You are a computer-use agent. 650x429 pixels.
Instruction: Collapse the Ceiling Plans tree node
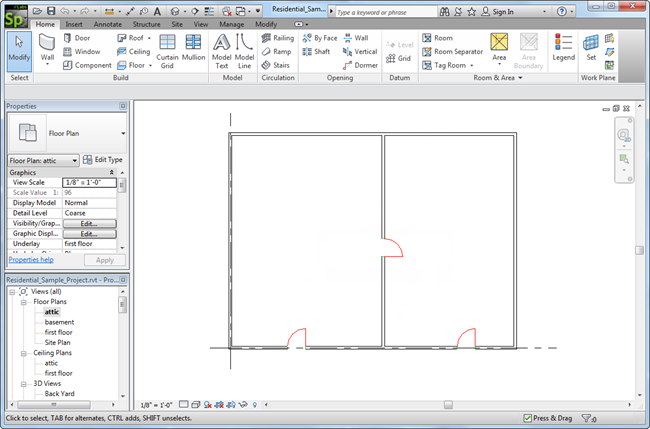[26, 353]
